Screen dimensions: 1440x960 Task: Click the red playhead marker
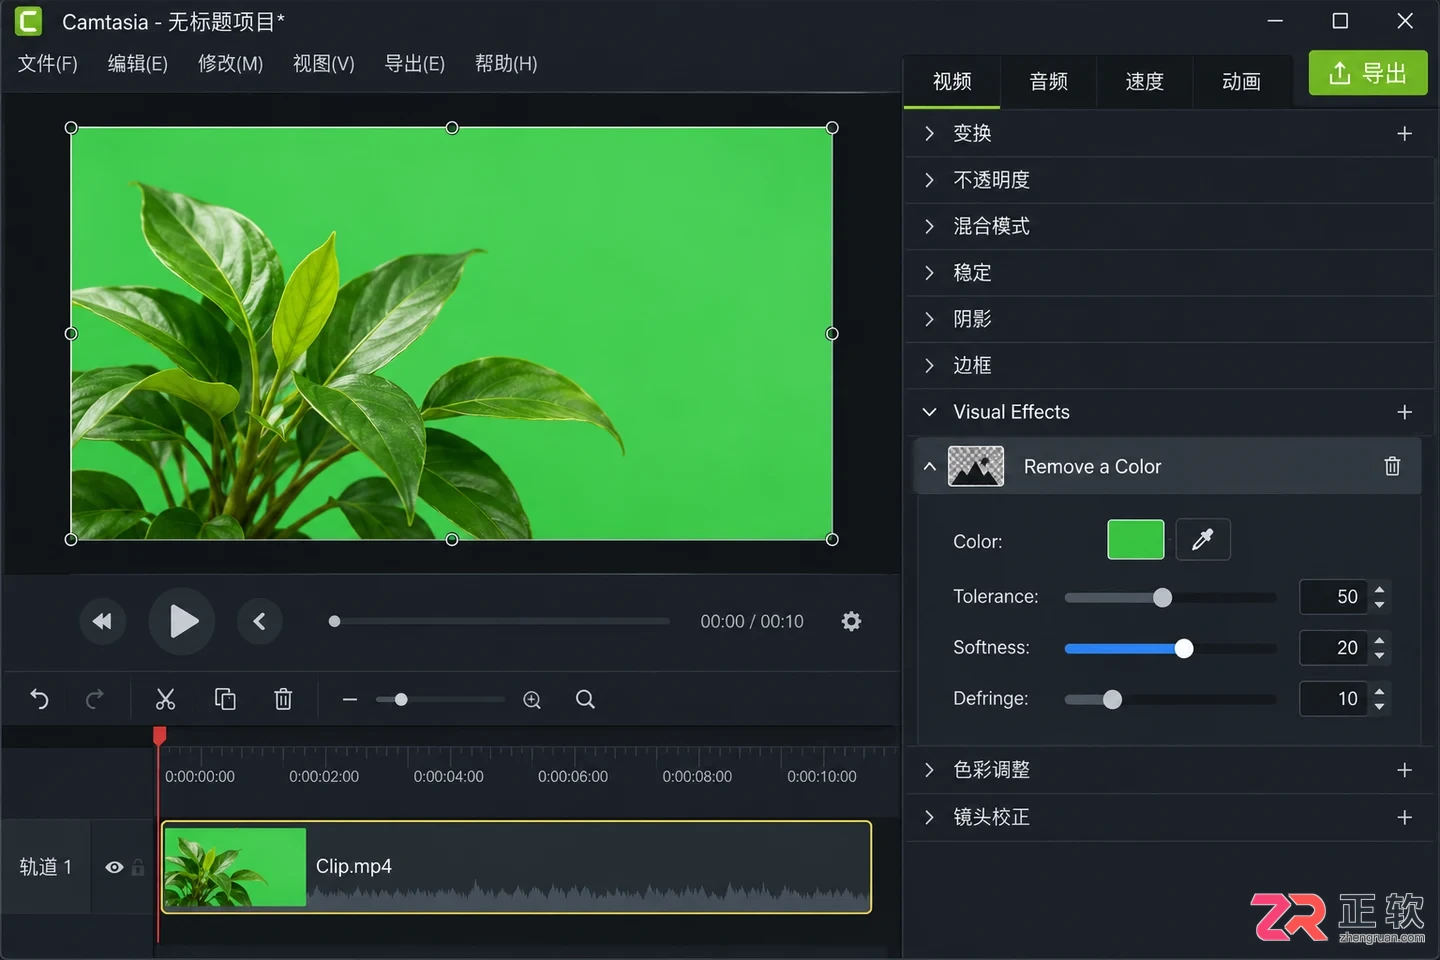coord(159,736)
